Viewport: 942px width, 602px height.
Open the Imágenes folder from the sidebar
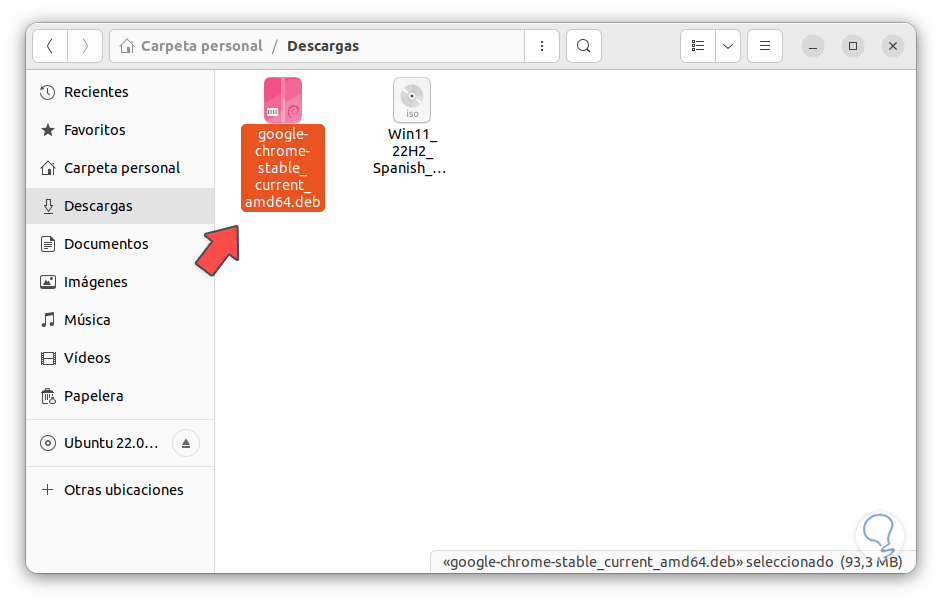[95, 281]
